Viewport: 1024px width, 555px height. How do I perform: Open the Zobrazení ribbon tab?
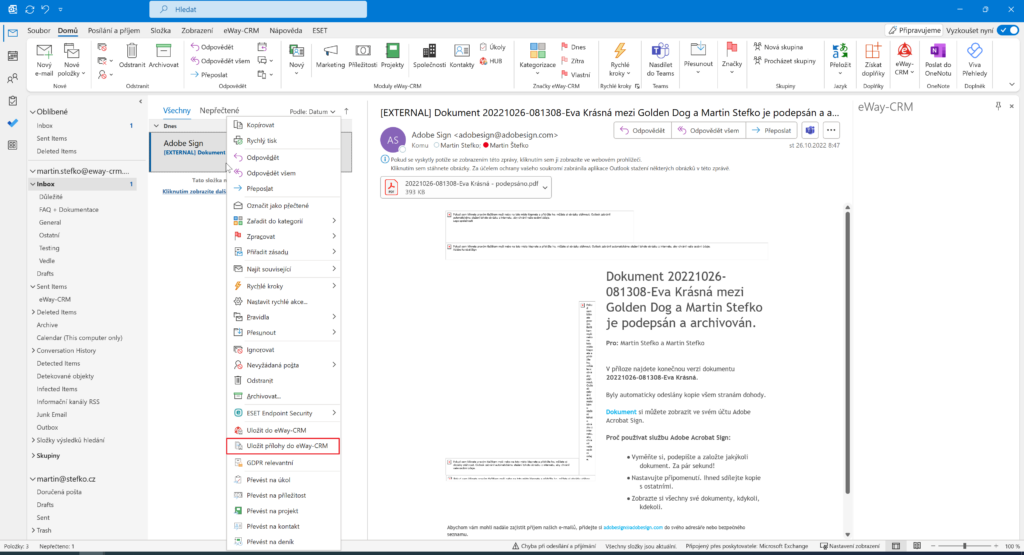[x=197, y=31]
